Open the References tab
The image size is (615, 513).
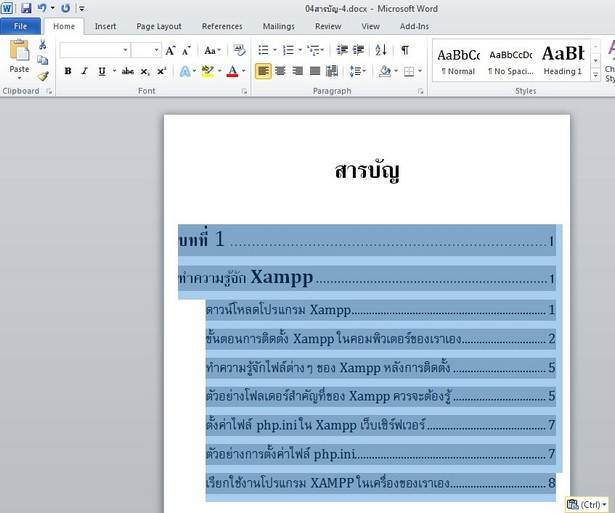[x=222, y=26]
